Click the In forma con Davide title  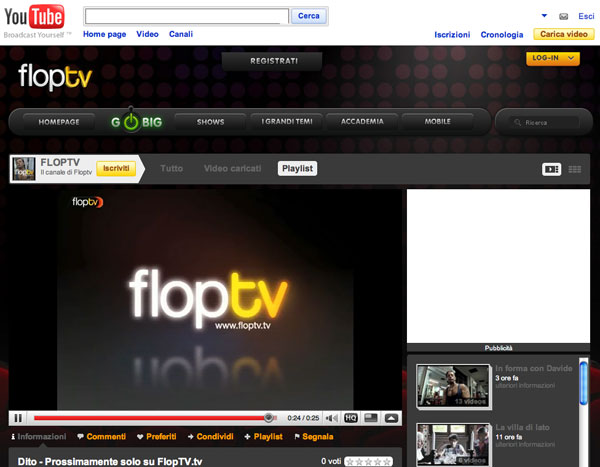(x=533, y=368)
